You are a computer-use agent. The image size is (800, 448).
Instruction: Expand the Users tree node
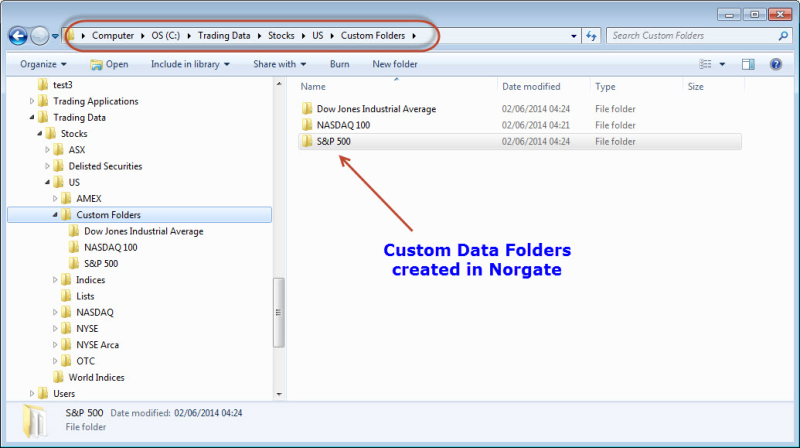point(32,393)
